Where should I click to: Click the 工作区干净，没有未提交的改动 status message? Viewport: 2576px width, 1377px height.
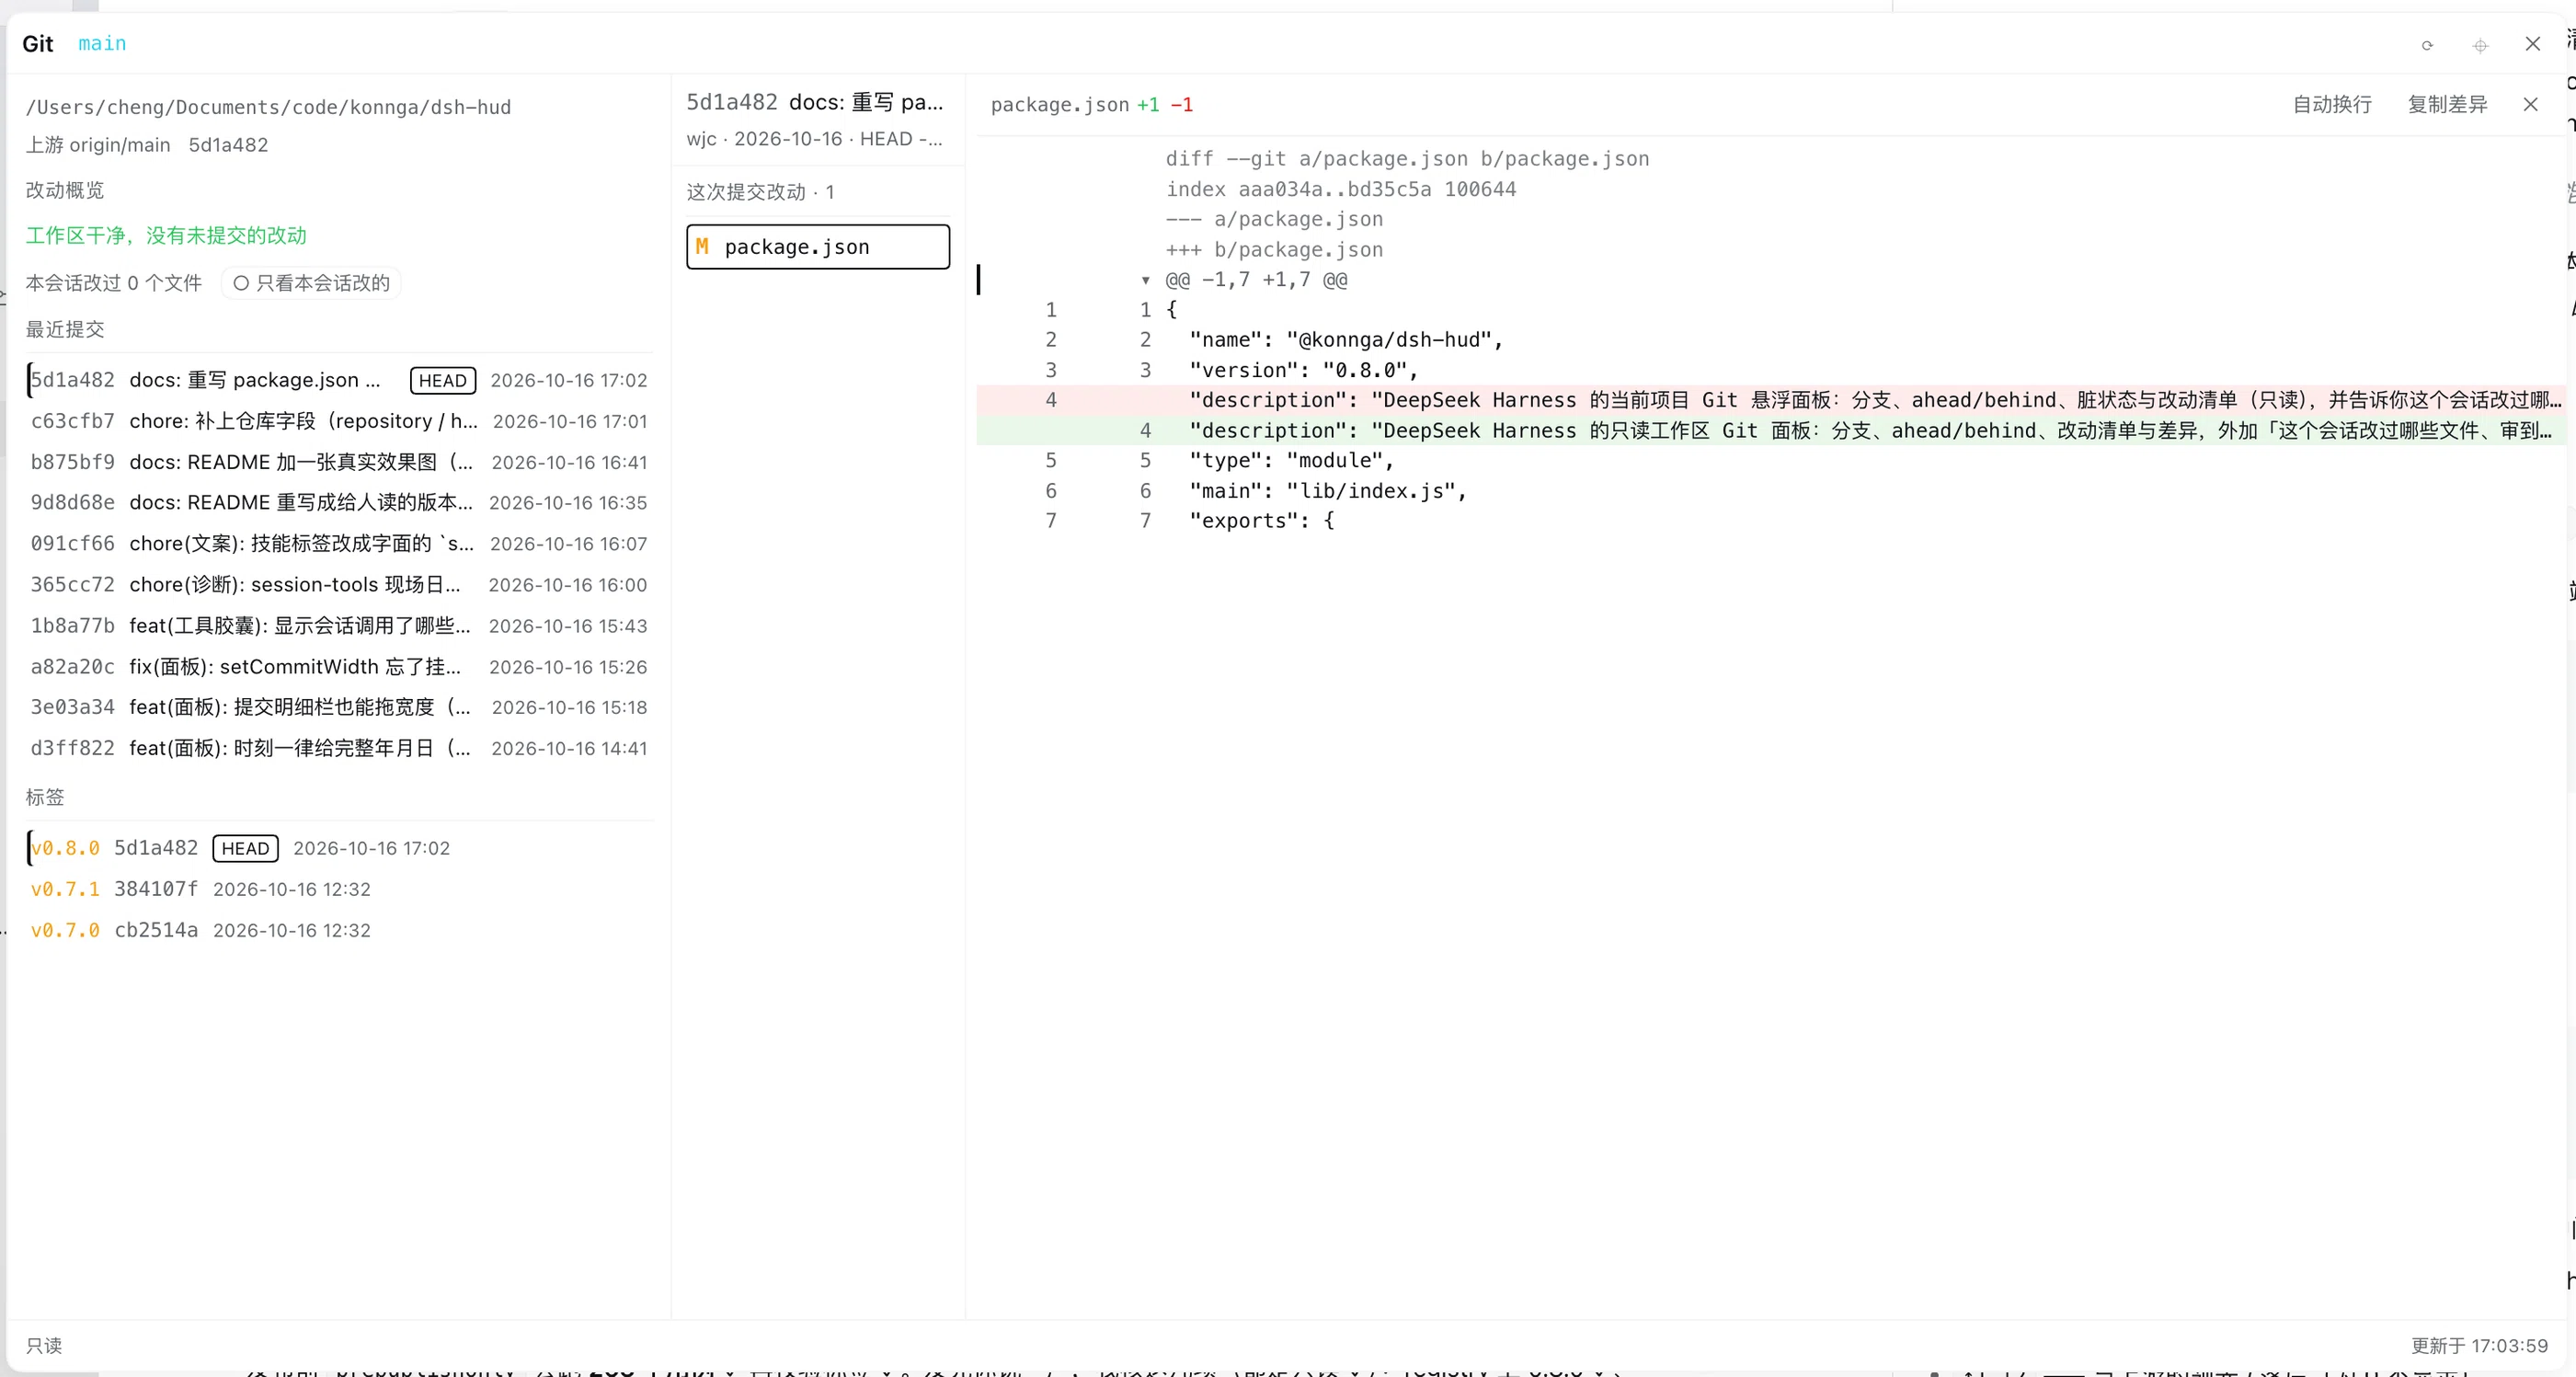coord(166,235)
